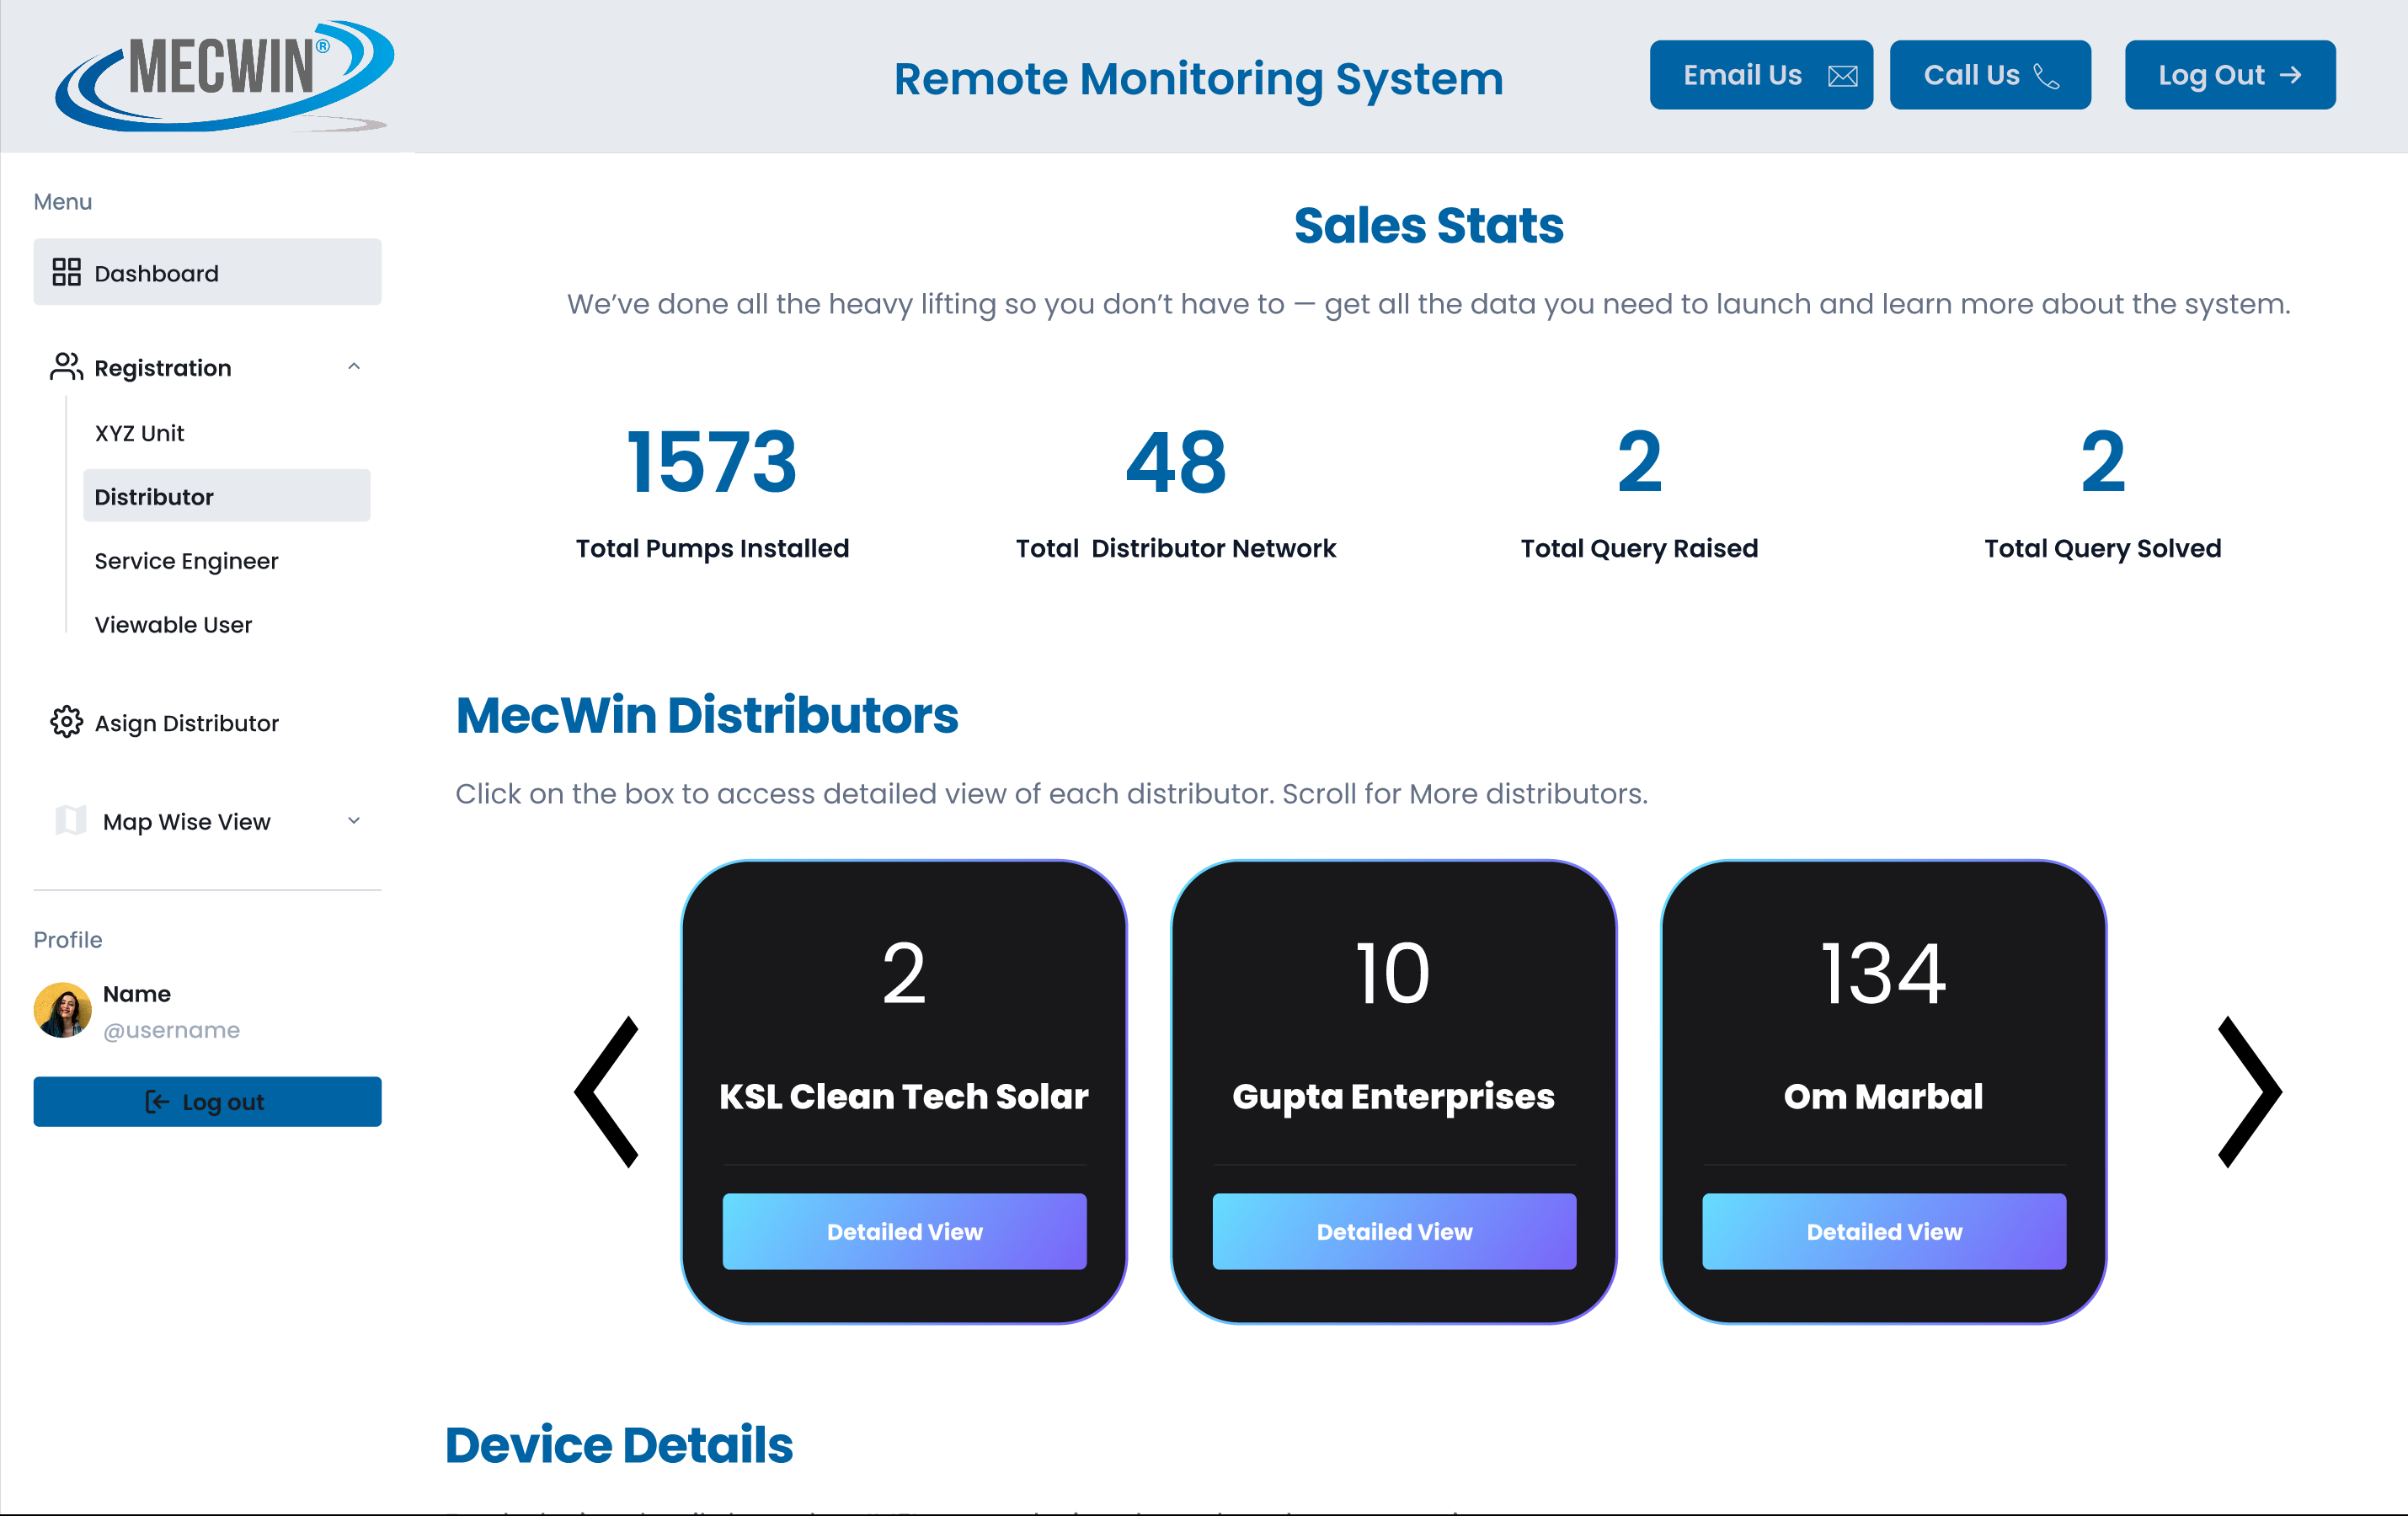Viewport: 2408px width, 1516px height.
Task: Click the Map Wise View map icon
Action: 70,820
